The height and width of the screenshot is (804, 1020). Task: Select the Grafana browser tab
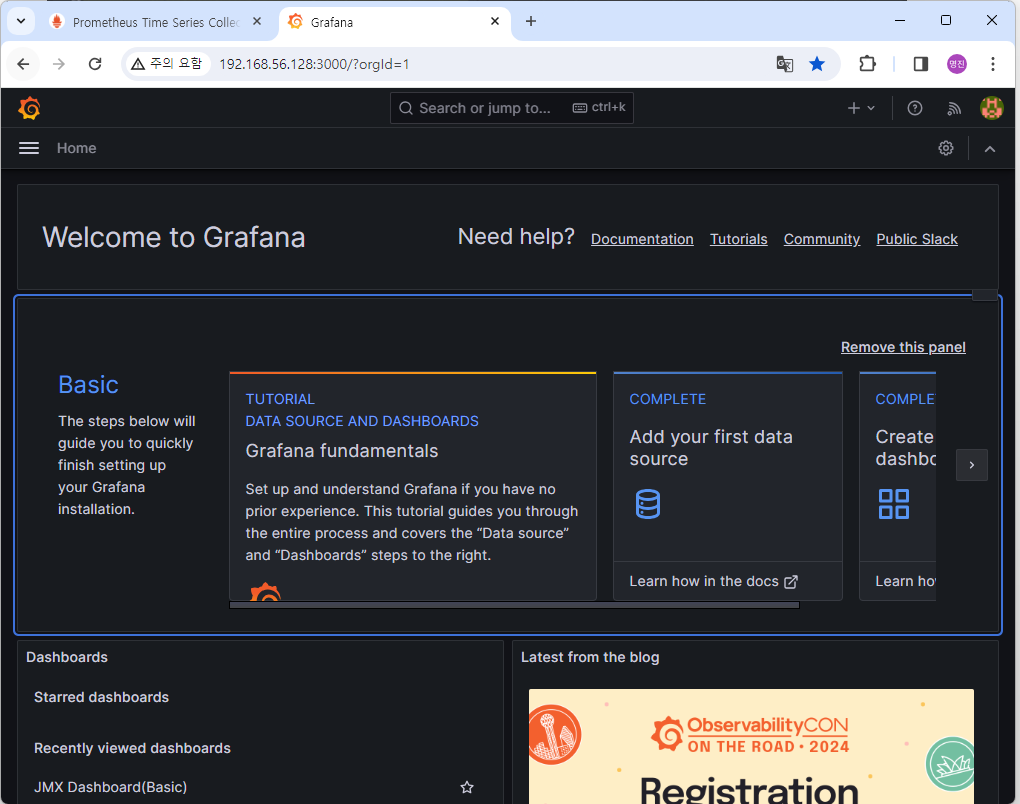point(396,22)
